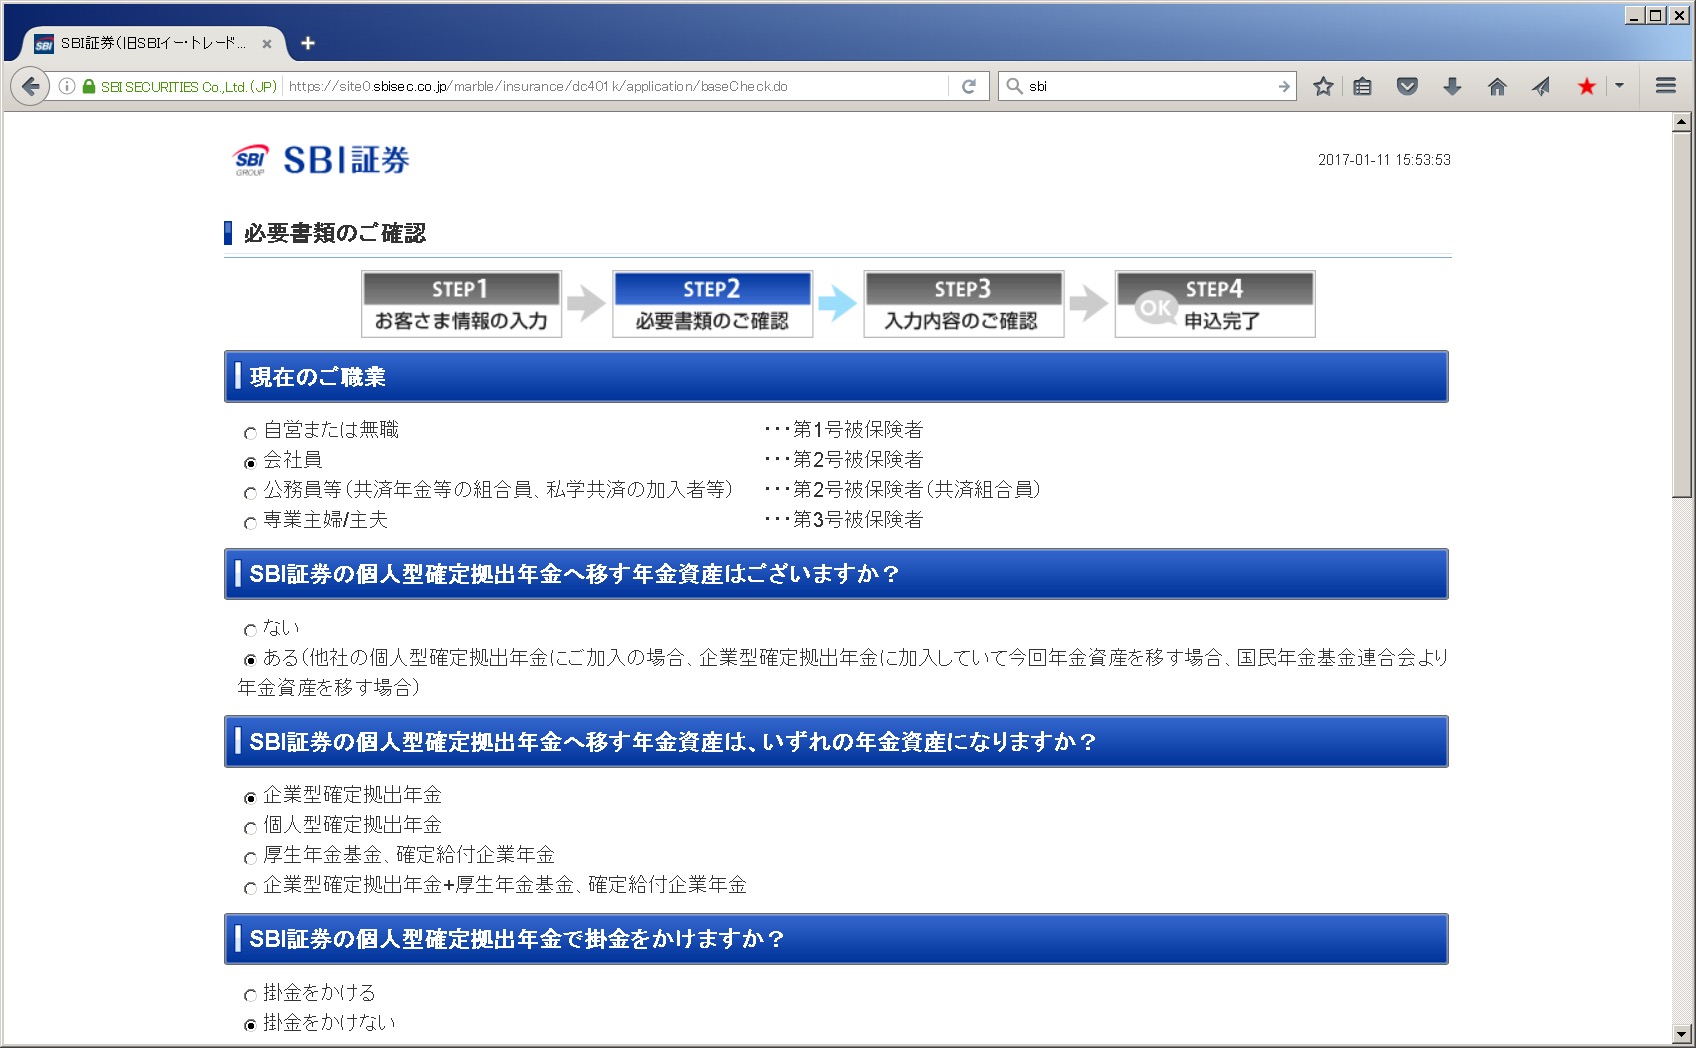Click the search go arrow
This screenshot has height=1048, width=1696.
(x=1284, y=86)
